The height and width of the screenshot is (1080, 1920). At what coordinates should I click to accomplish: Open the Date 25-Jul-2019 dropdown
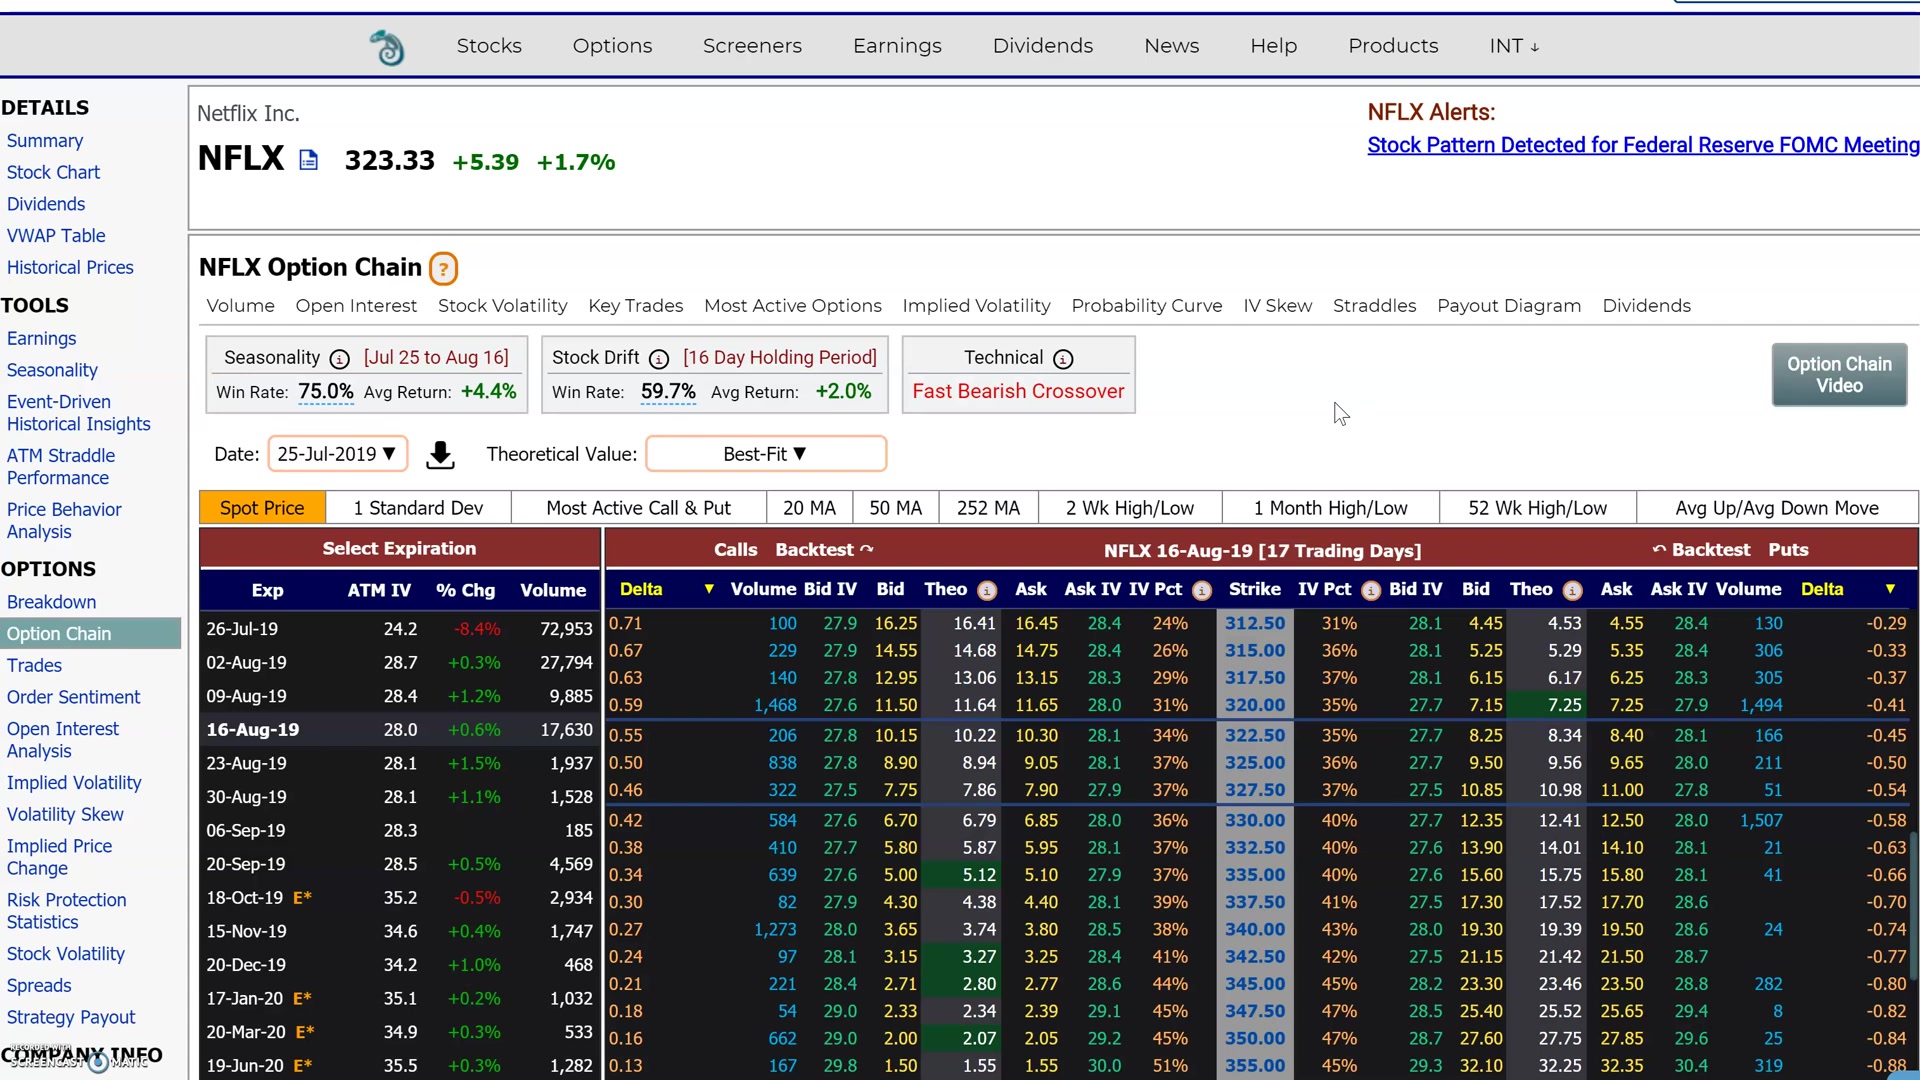337,454
